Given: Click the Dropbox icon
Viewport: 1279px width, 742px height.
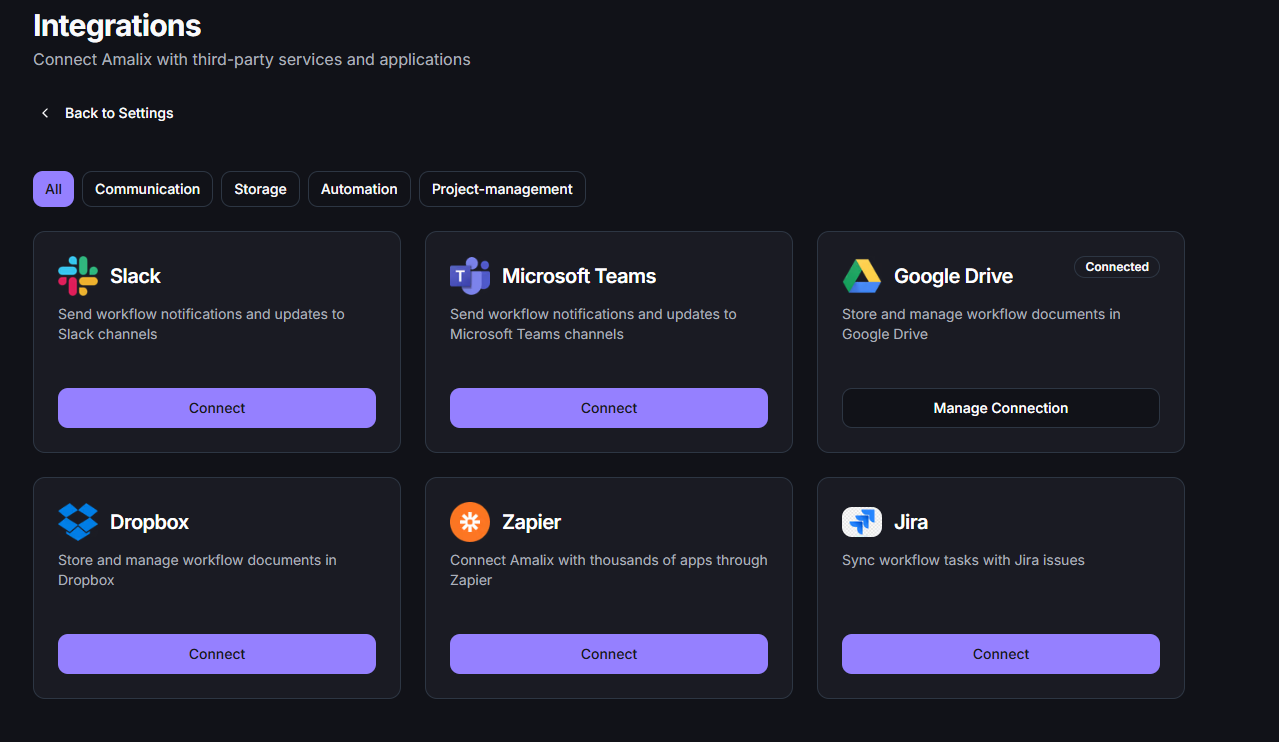Looking at the screenshot, I should [77, 521].
